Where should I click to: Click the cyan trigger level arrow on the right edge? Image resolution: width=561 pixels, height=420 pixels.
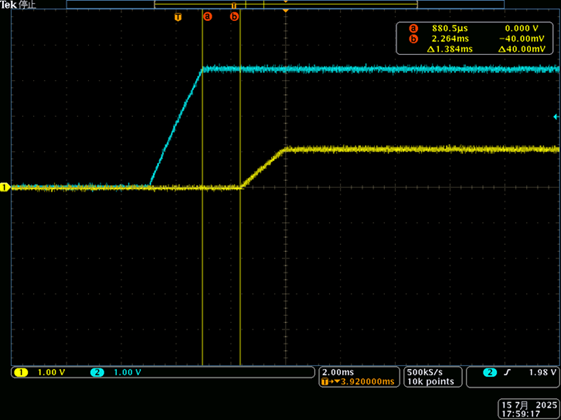pyautogui.click(x=556, y=117)
